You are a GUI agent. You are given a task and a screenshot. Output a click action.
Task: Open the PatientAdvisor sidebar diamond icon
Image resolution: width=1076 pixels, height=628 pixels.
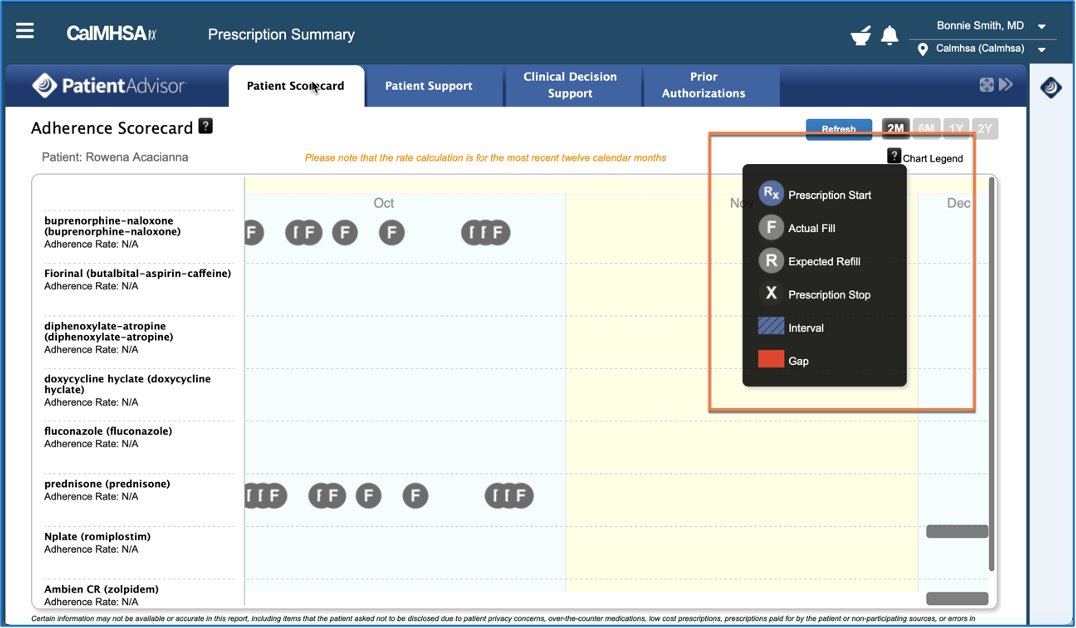click(x=1051, y=88)
